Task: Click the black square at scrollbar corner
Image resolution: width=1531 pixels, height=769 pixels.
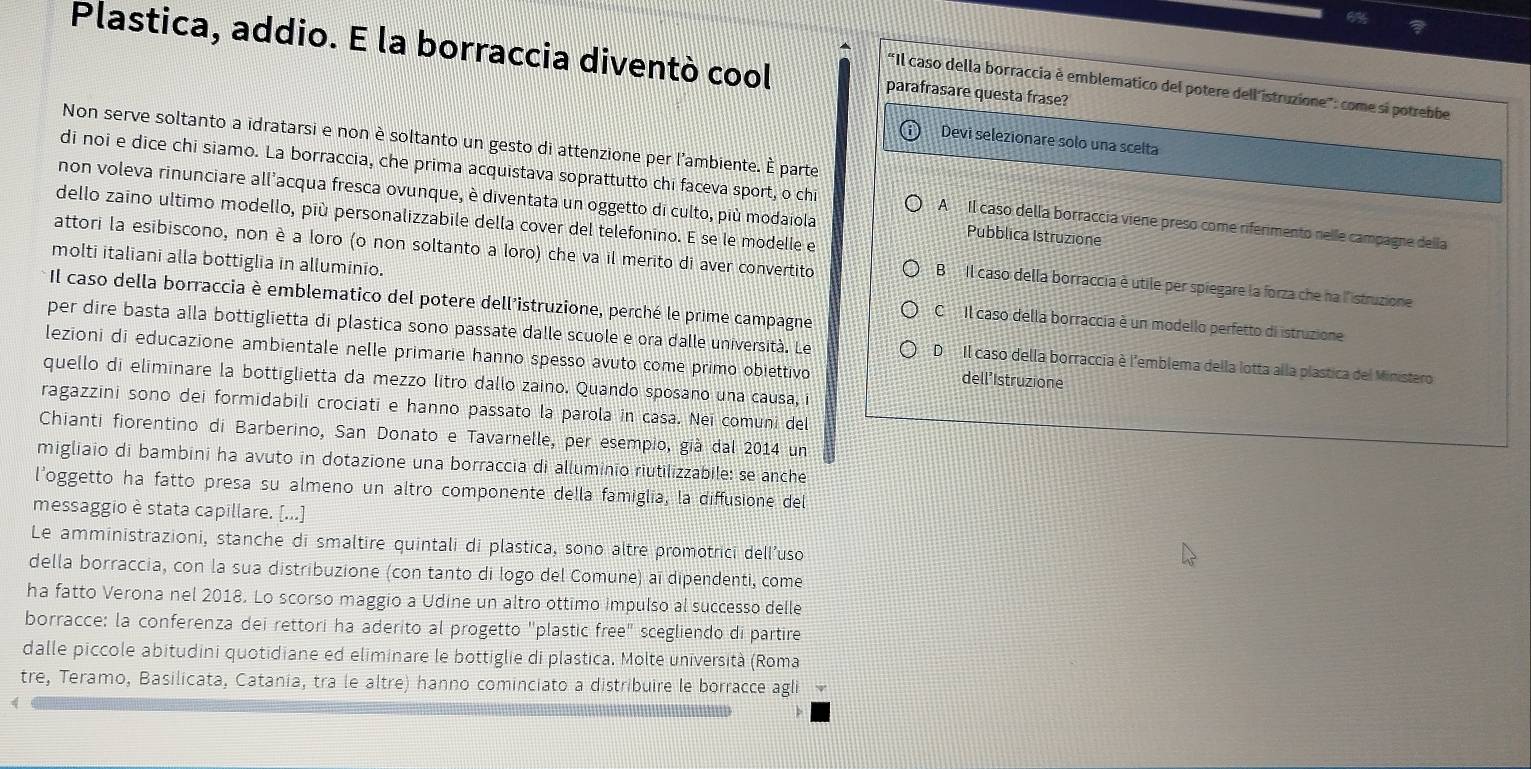Action: 820,713
